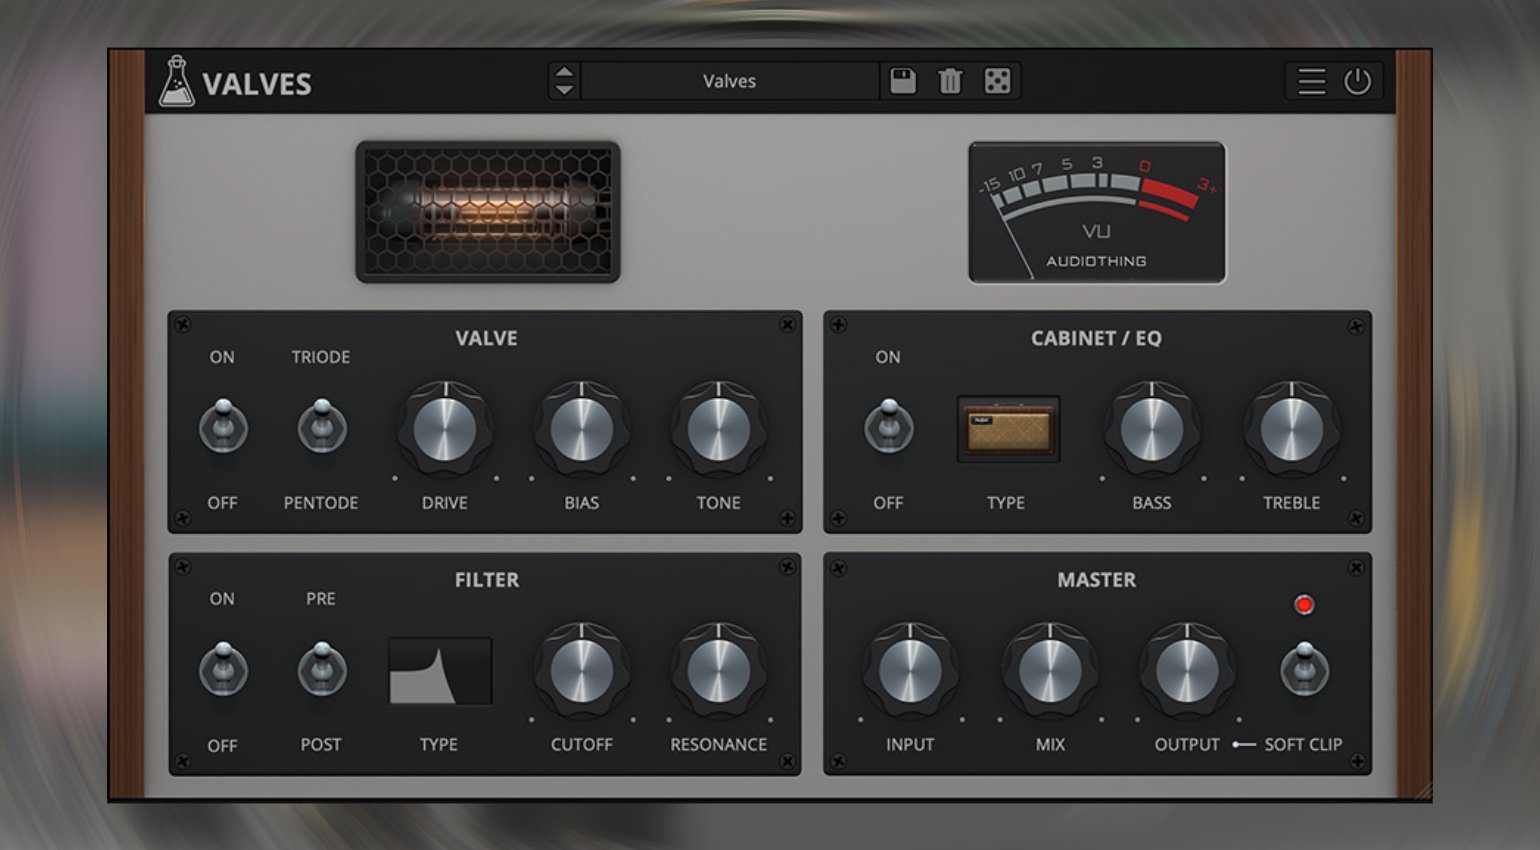Flip the Filter Pre/Post switch

coord(321,670)
